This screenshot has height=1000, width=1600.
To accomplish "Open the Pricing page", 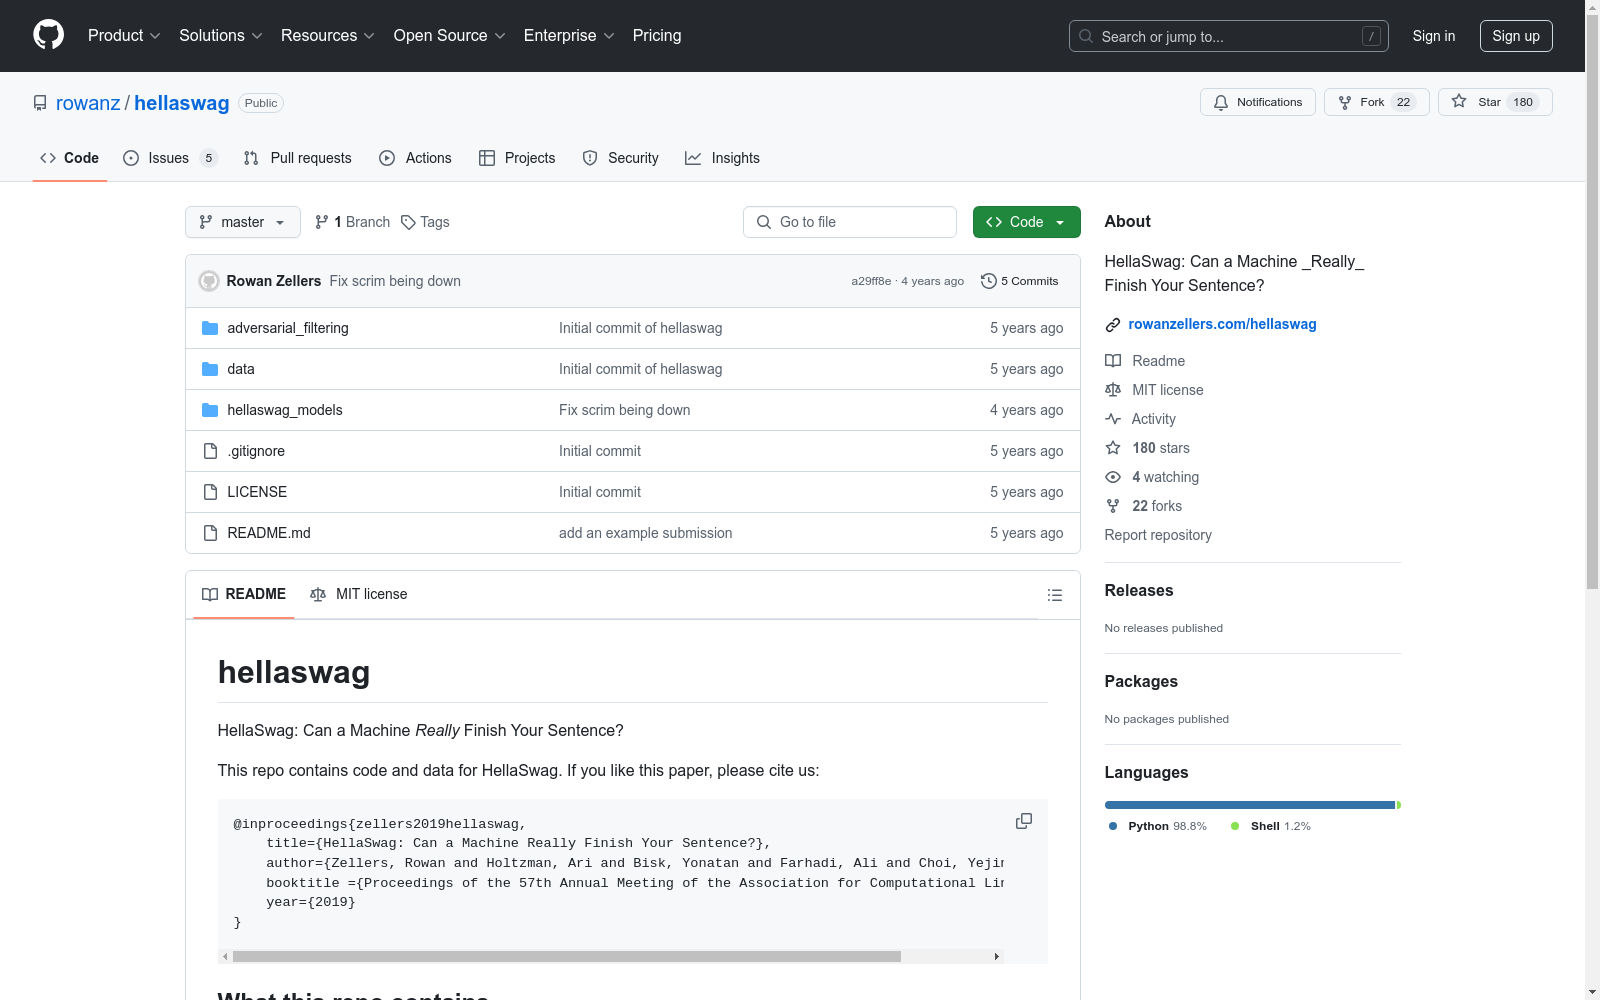I will (657, 35).
